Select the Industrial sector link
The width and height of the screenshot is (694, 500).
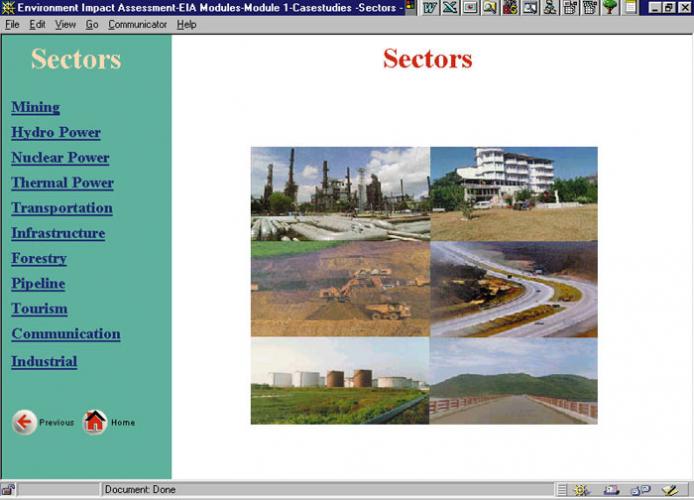[44, 362]
